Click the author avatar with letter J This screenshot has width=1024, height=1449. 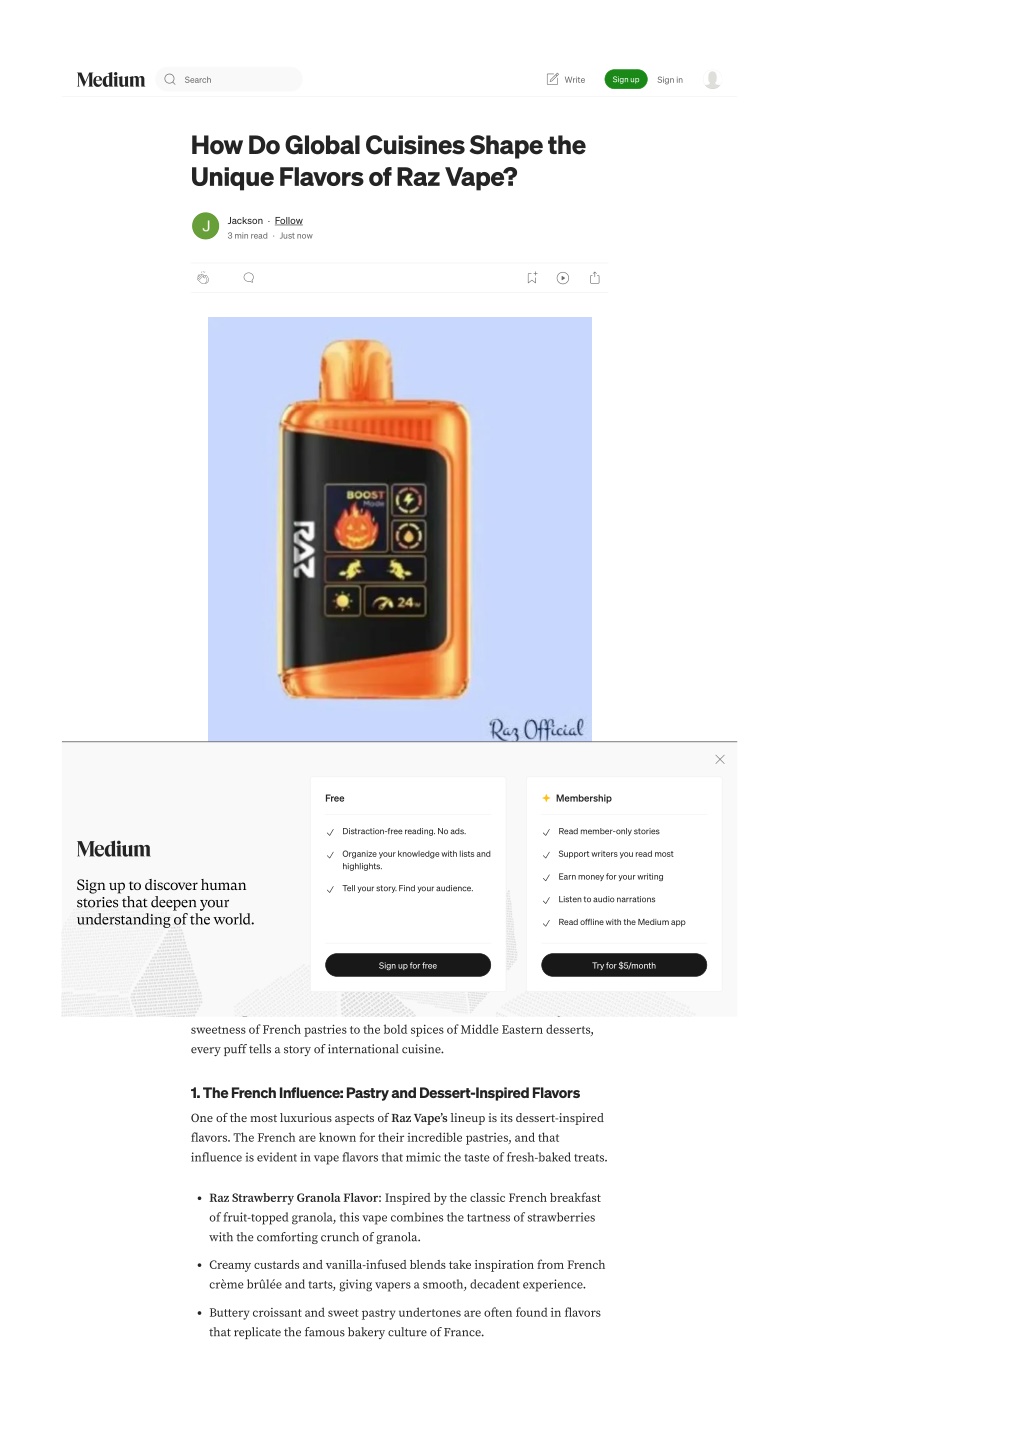point(205,226)
